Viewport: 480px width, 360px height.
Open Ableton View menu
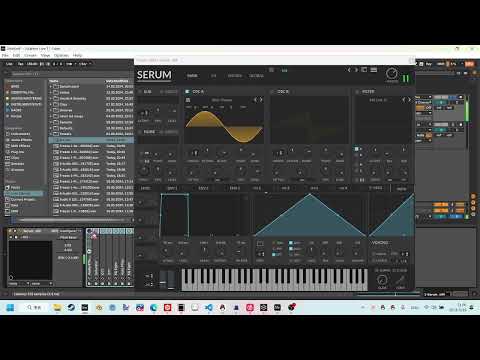point(45,55)
